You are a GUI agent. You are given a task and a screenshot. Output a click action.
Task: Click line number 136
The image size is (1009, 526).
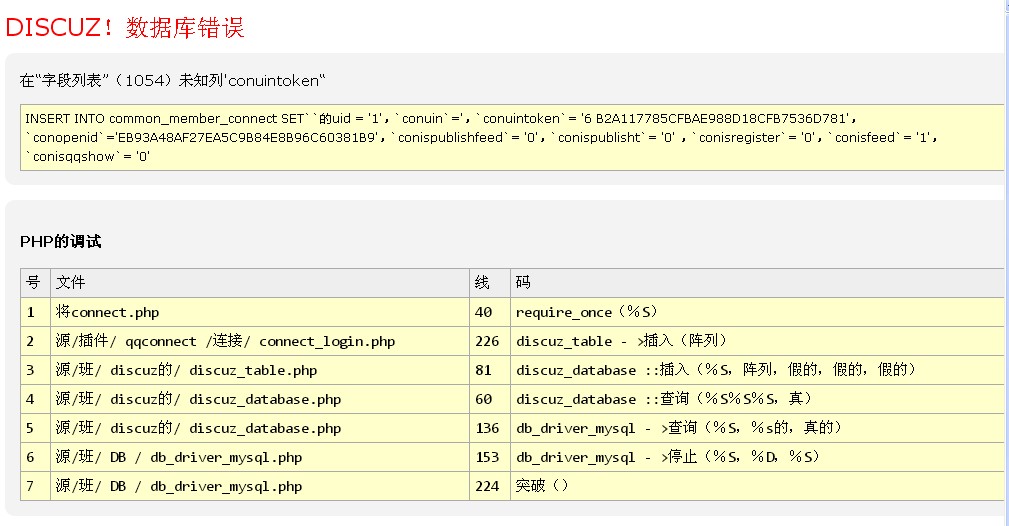click(490, 428)
